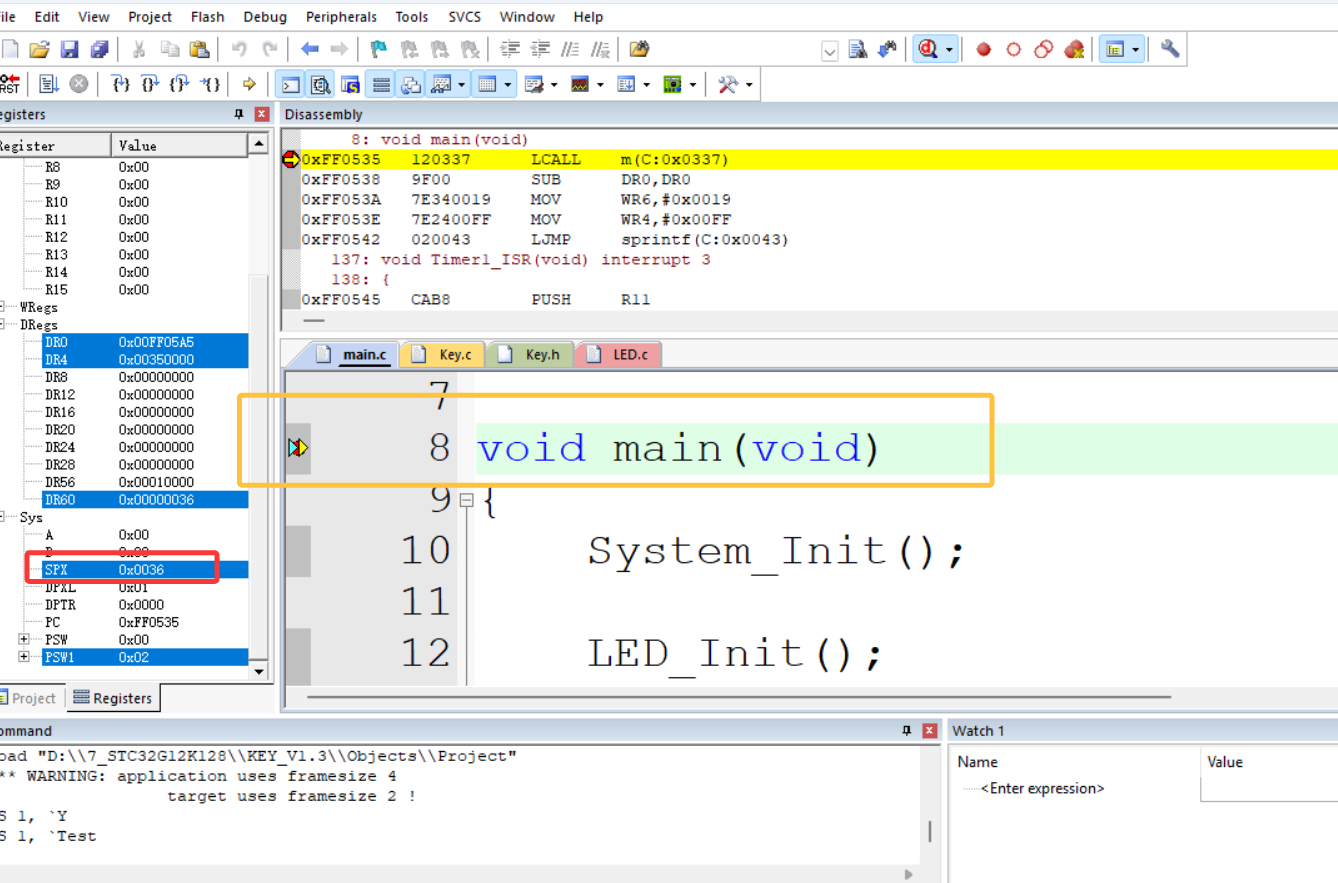Click the Registers panel scroll-down arrow
Image resolution: width=1338 pixels, height=883 pixels.
click(259, 671)
